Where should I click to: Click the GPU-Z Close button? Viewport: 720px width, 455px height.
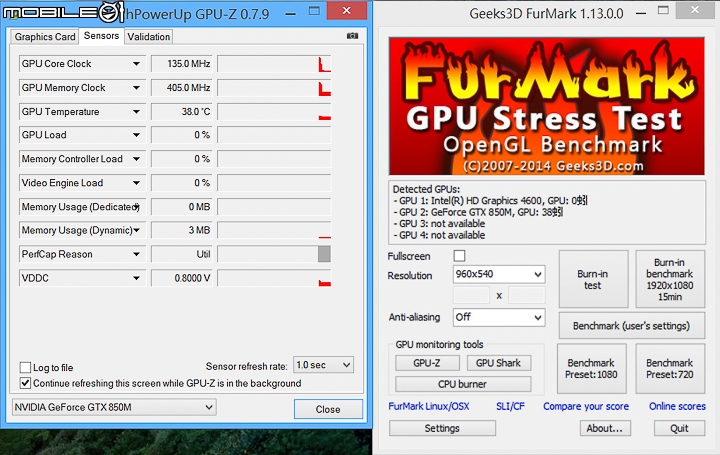coord(328,409)
